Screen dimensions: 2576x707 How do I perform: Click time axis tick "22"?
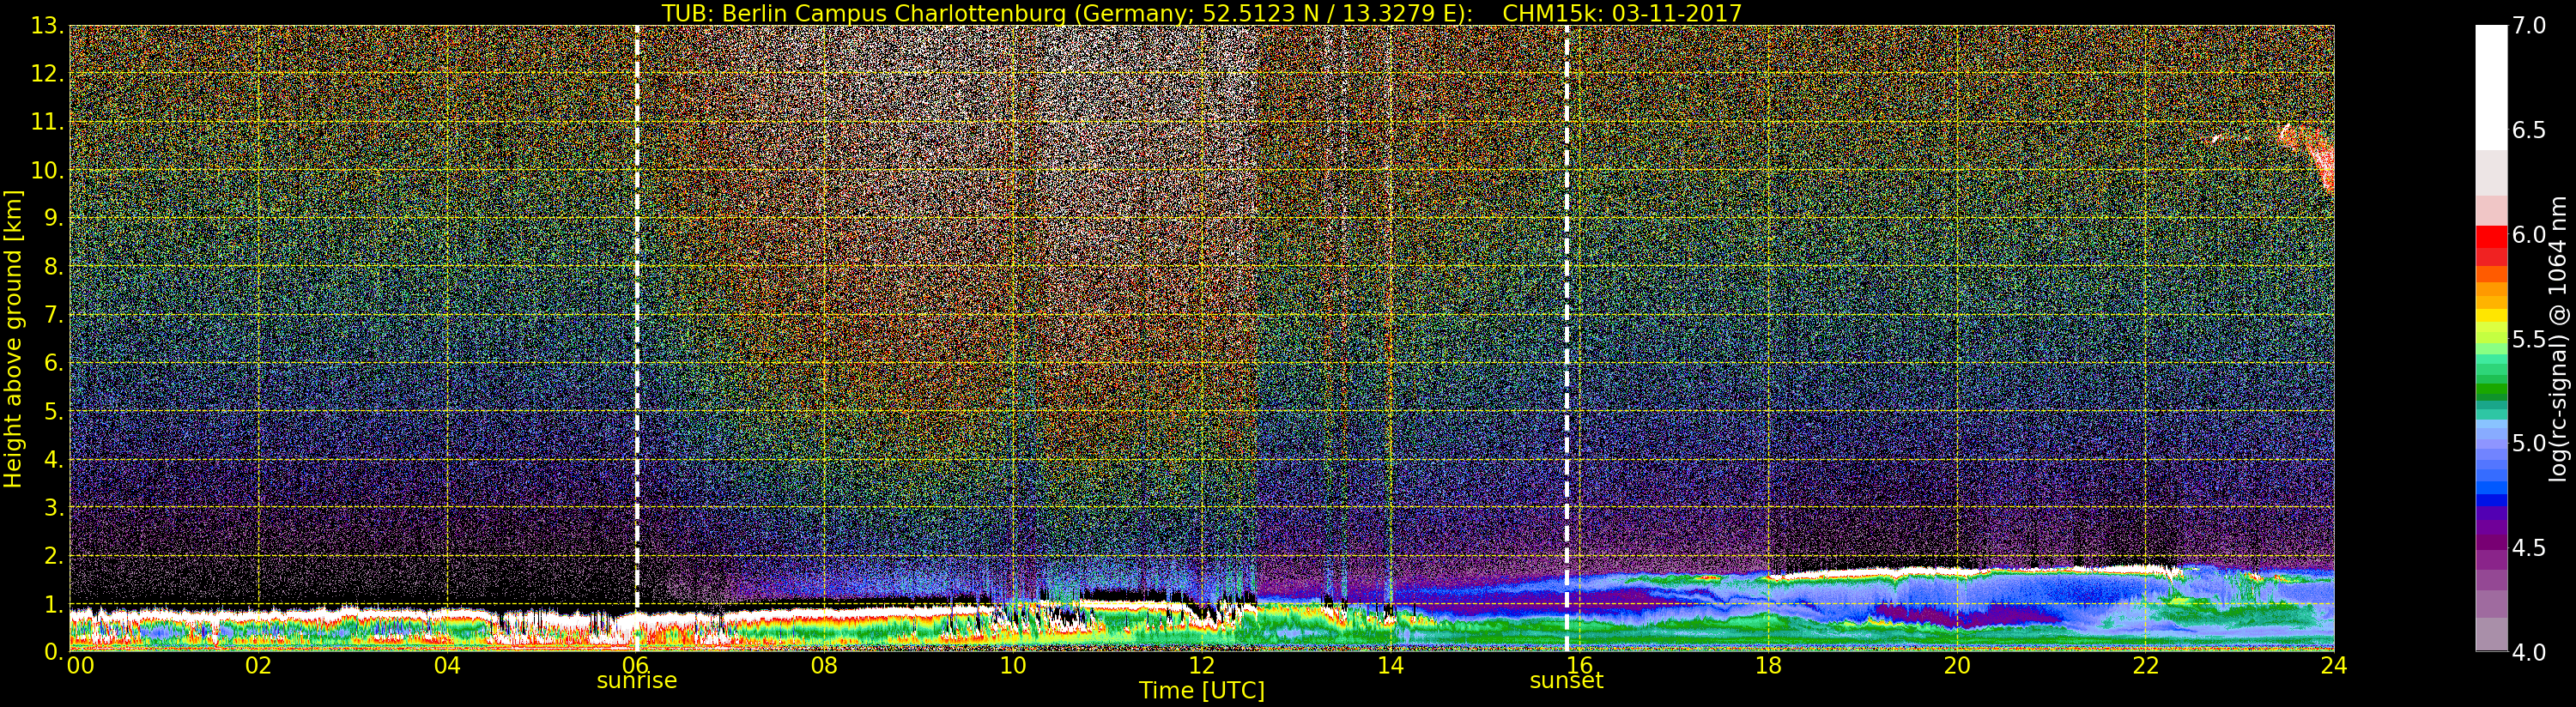point(2146,666)
